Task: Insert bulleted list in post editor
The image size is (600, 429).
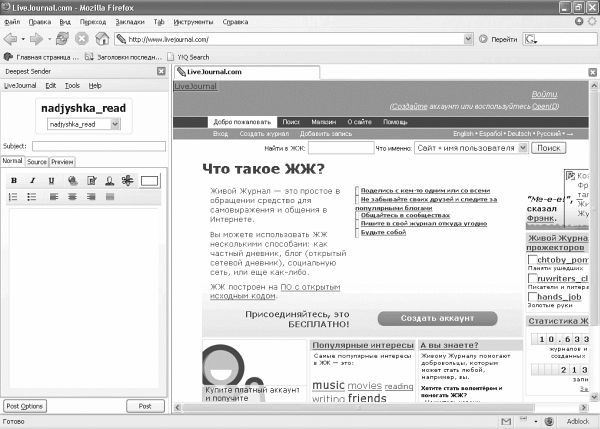Action: click(x=32, y=197)
